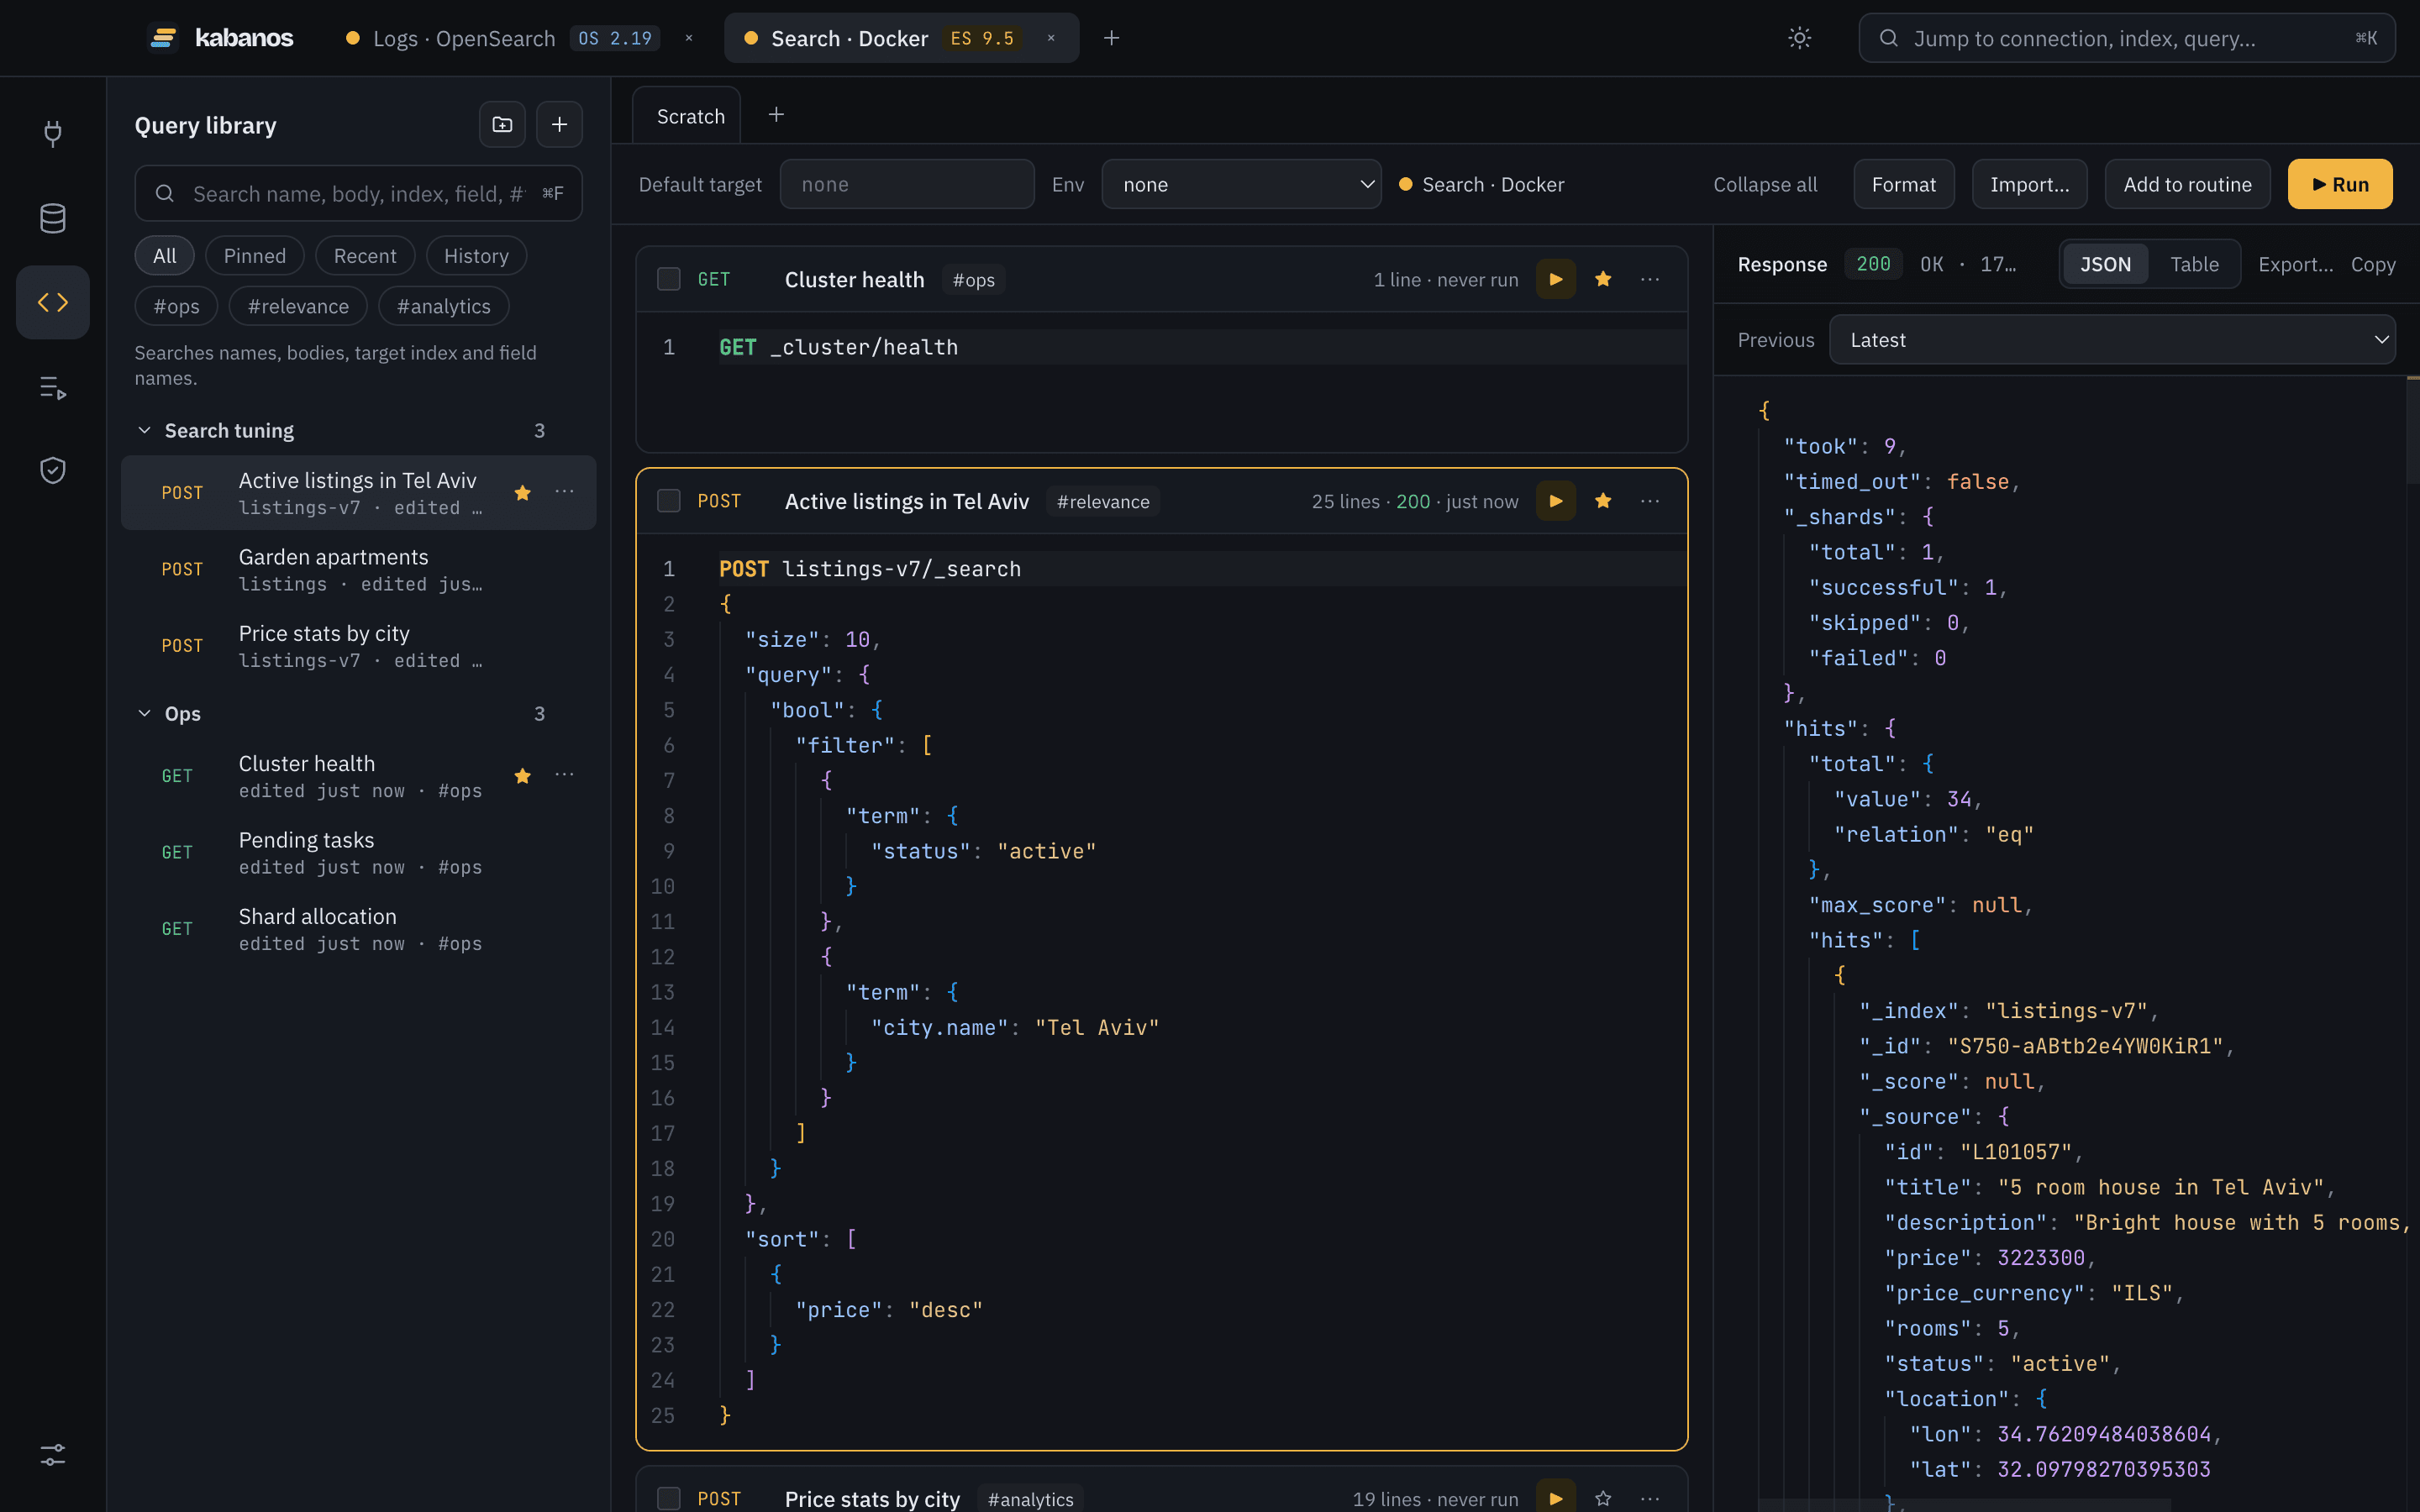This screenshot has height=1512, width=2420.
Task: Select the Pinned filter tab
Action: coord(255,256)
